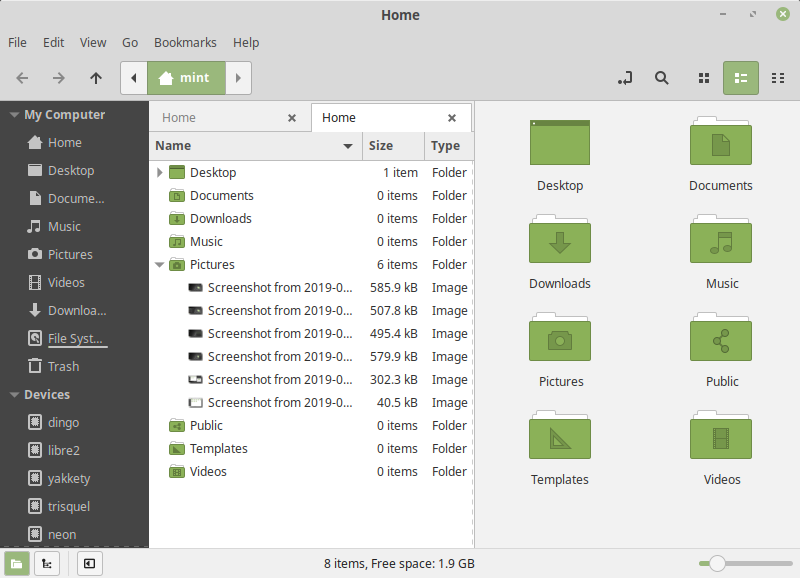Viewport: 800px width, 578px height.
Task: Switch to icon view in the toolbar
Action: click(703, 78)
